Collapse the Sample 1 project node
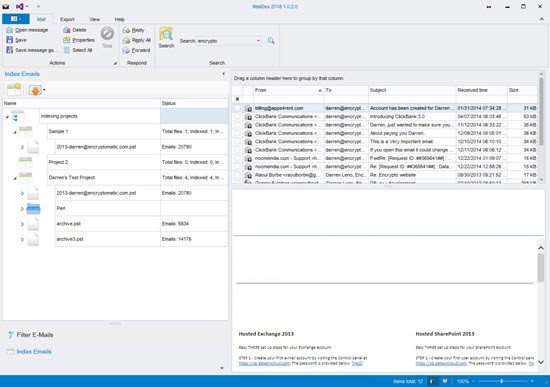Viewport: 550px width, 387px height. coord(15,132)
